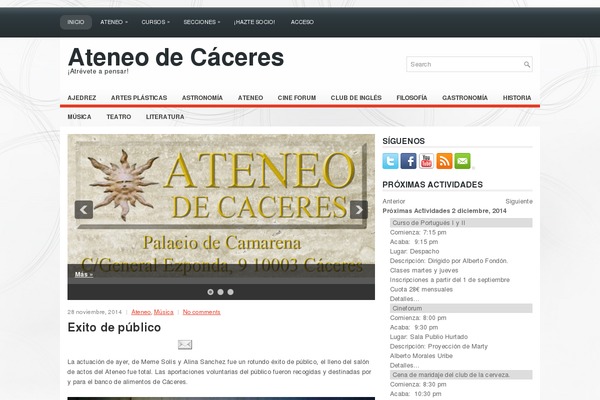Image resolution: width=600 pixels, height=400 pixels.
Task: Click Detalles… under Curso de Portugués
Action: (x=404, y=299)
